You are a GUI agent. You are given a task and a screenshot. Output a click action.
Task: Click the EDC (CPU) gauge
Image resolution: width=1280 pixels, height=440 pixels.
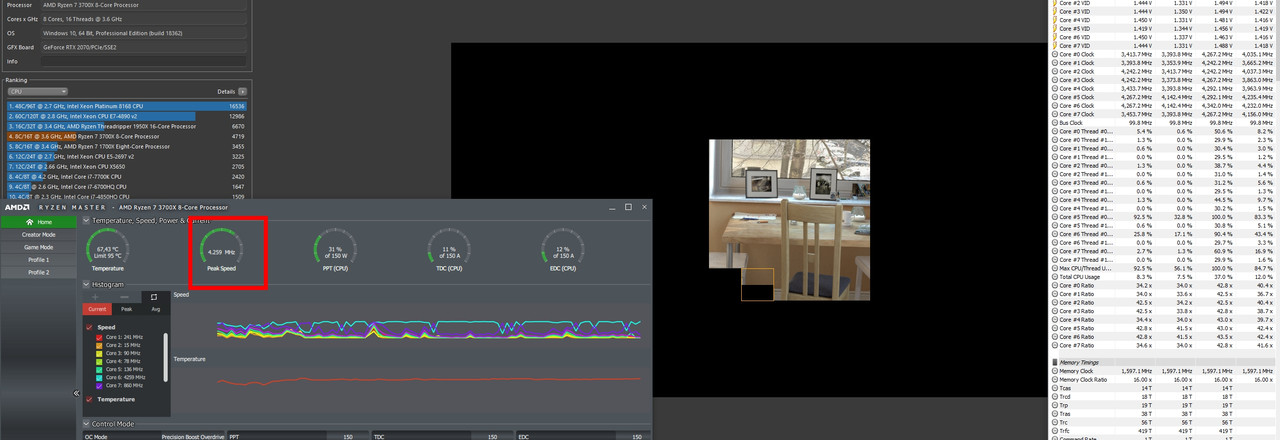click(x=561, y=250)
